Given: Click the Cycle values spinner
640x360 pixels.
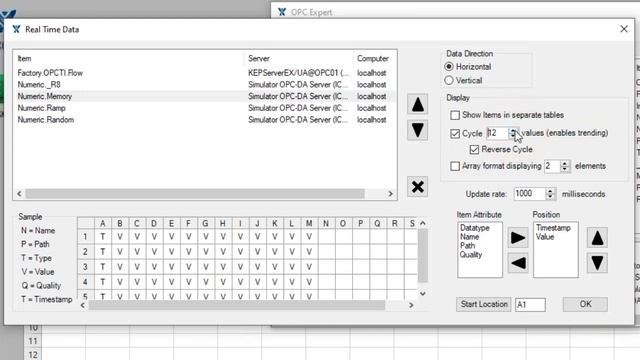Looking at the screenshot, I should [513, 133].
